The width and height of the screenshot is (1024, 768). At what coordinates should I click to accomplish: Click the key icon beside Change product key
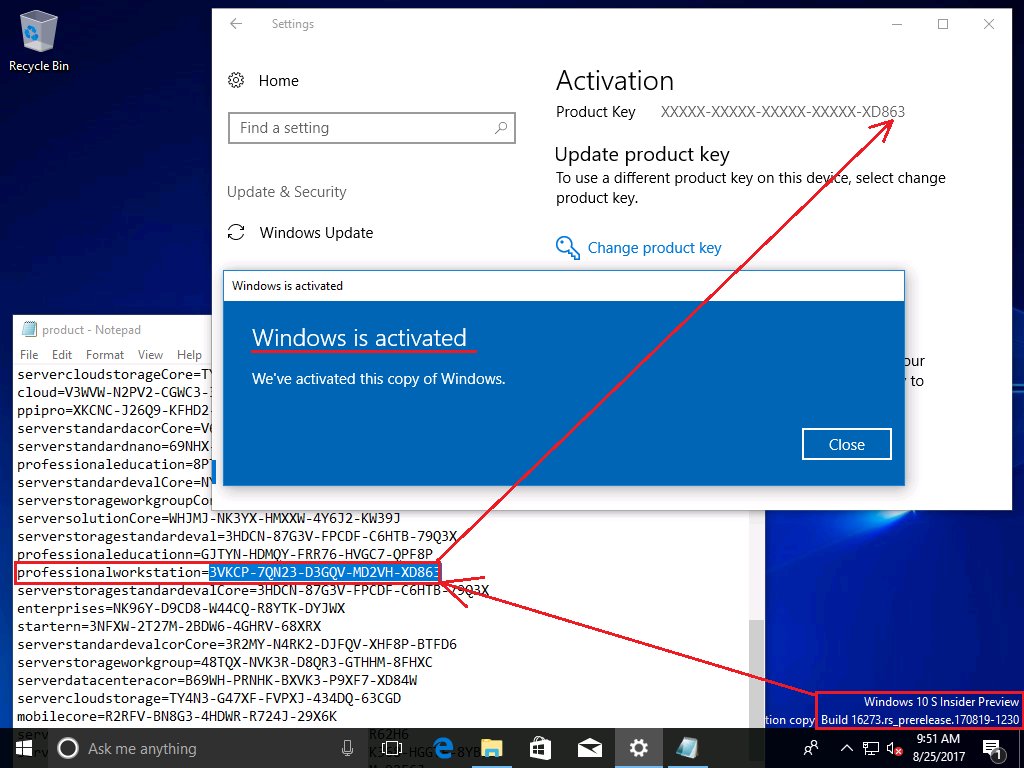pyautogui.click(x=568, y=248)
